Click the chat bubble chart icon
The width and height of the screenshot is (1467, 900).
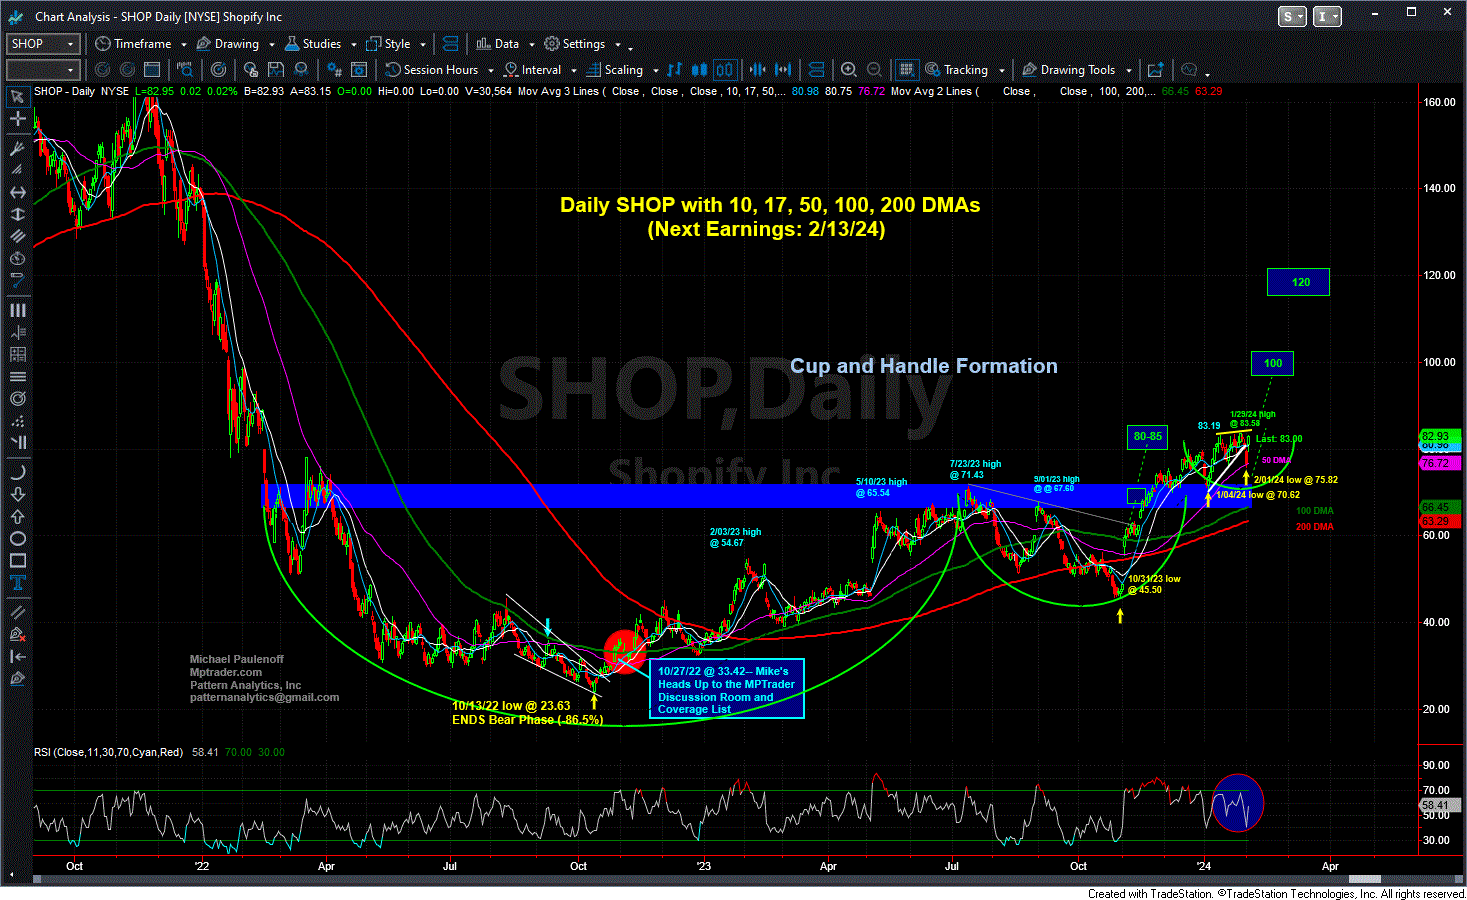coord(1189,70)
